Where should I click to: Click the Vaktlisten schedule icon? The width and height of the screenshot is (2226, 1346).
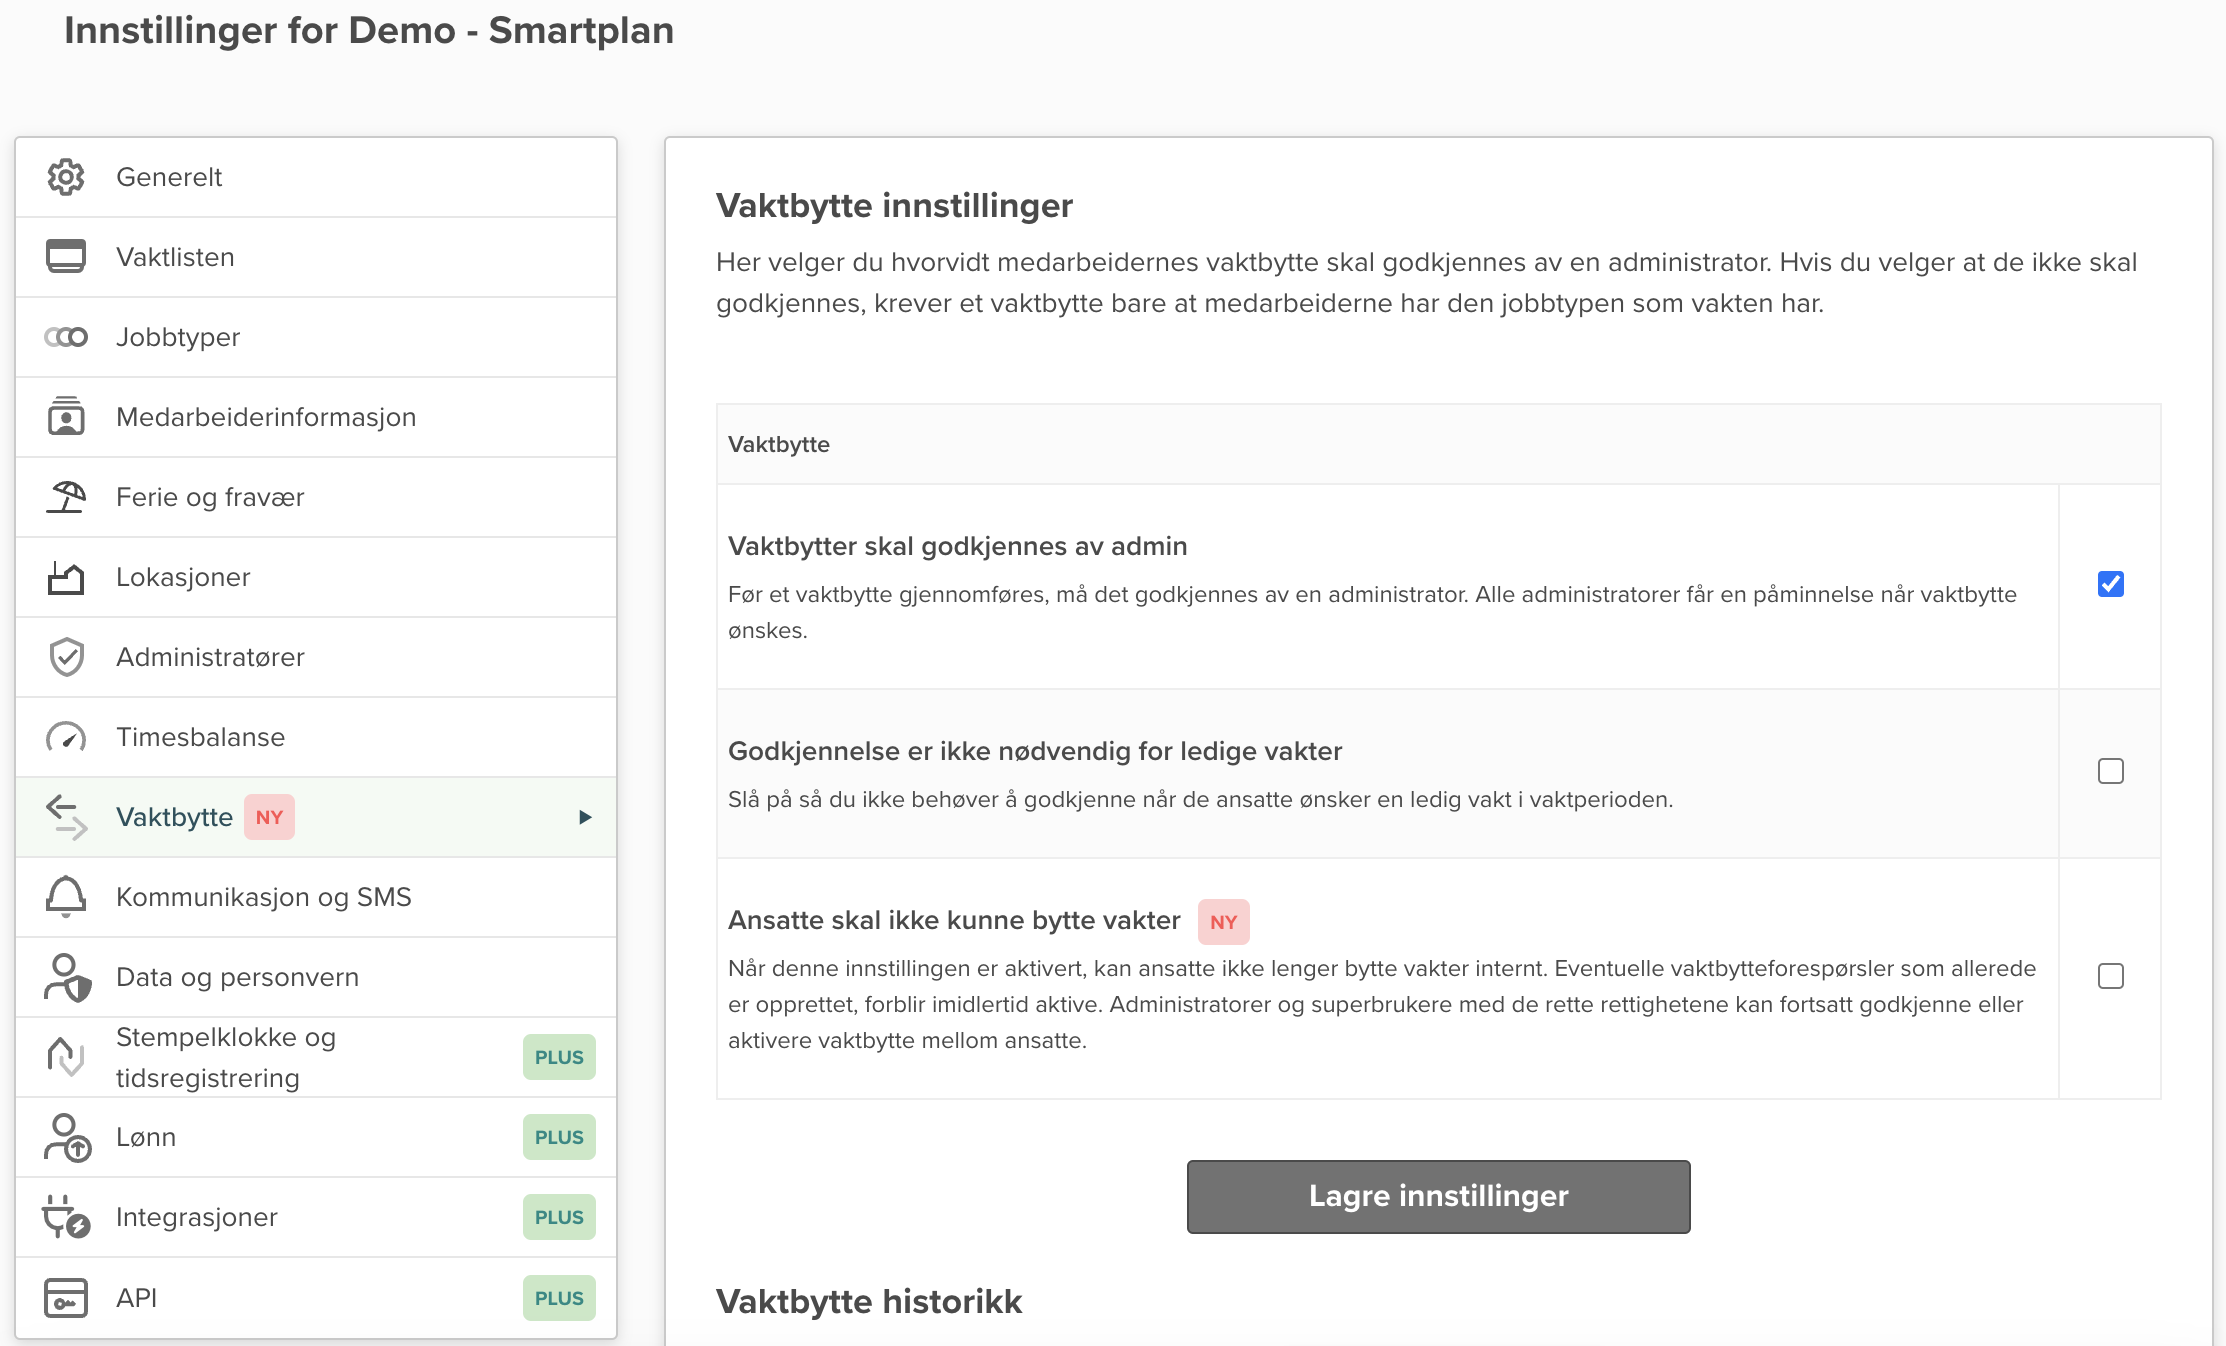(x=66, y=256)
